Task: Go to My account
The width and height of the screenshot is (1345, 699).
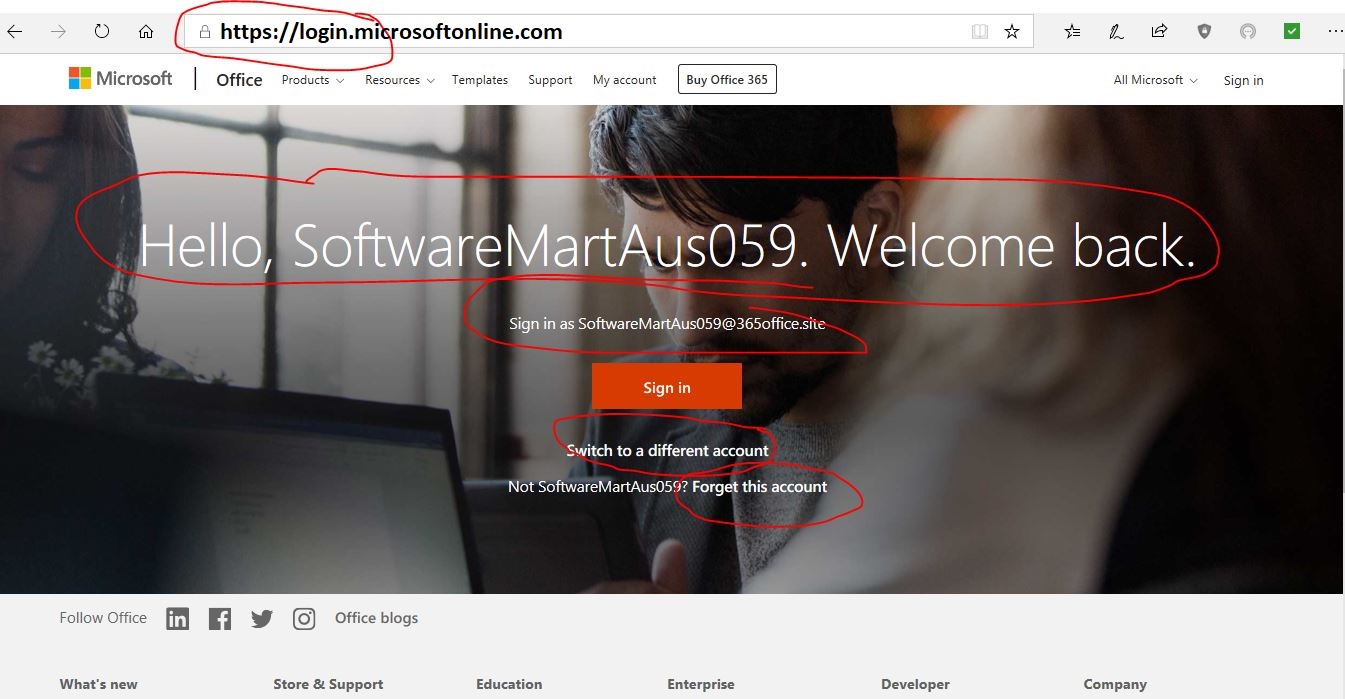Action: (x=625, y=80)
